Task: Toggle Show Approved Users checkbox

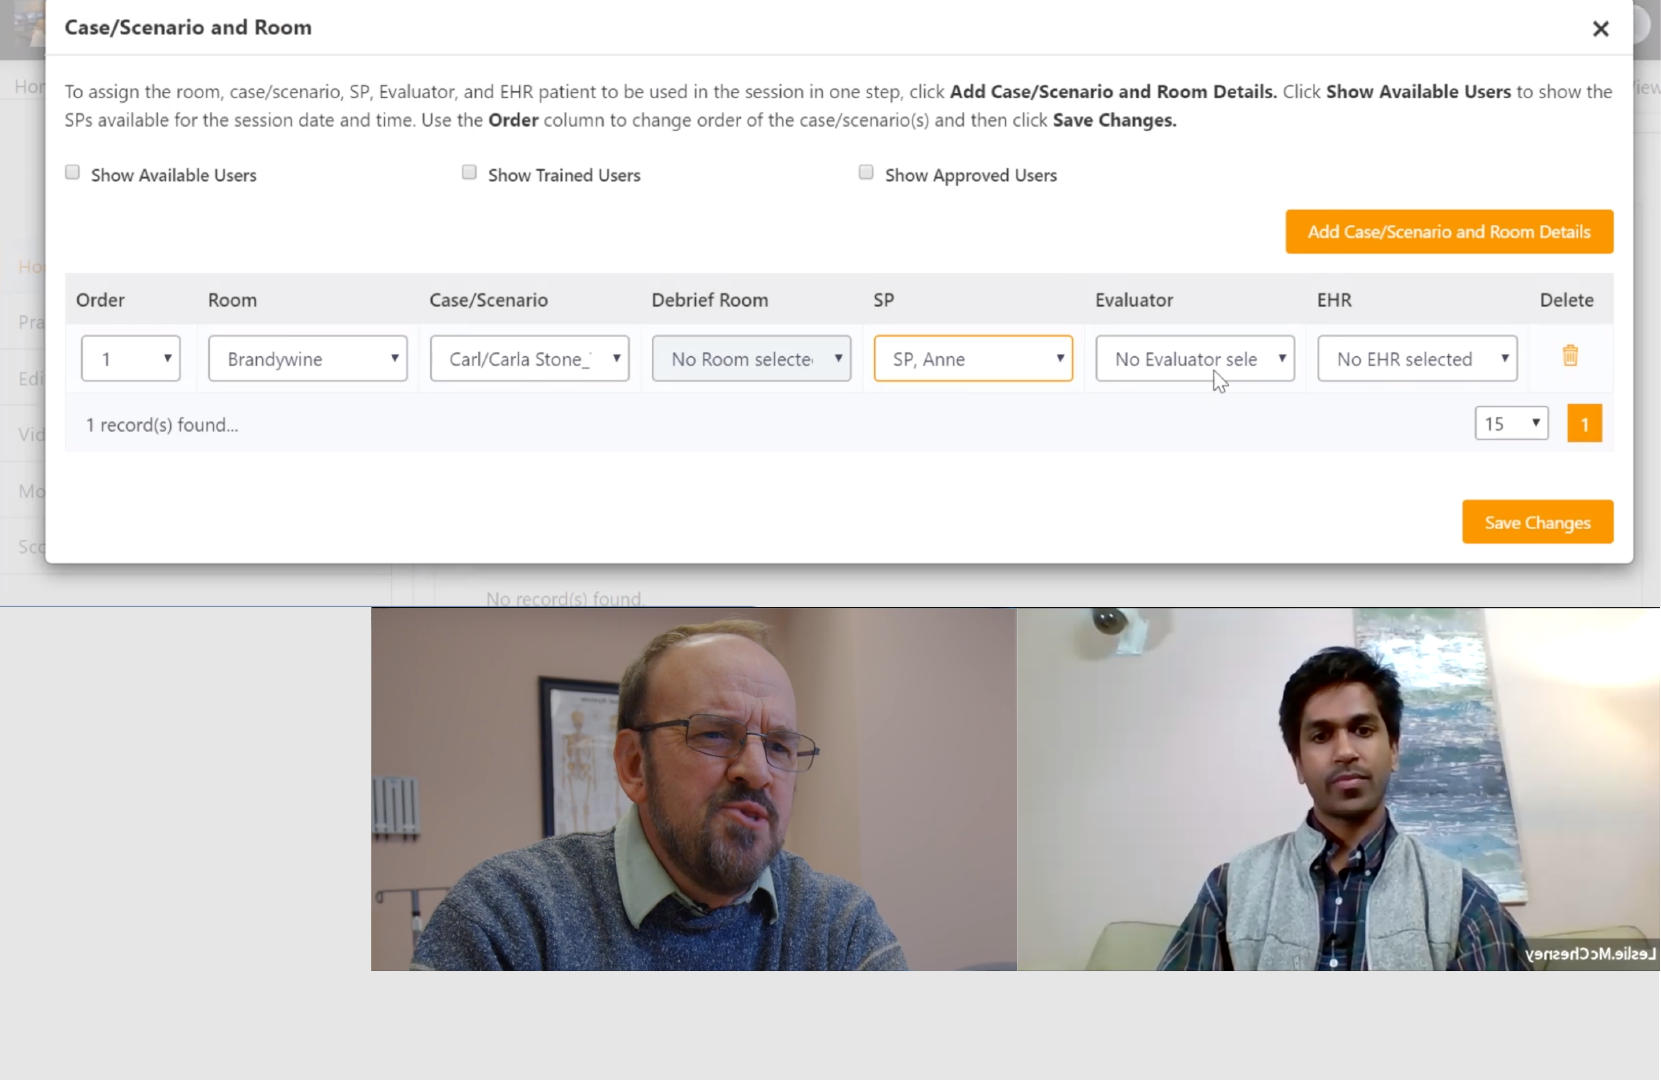Action: [866, 173]
